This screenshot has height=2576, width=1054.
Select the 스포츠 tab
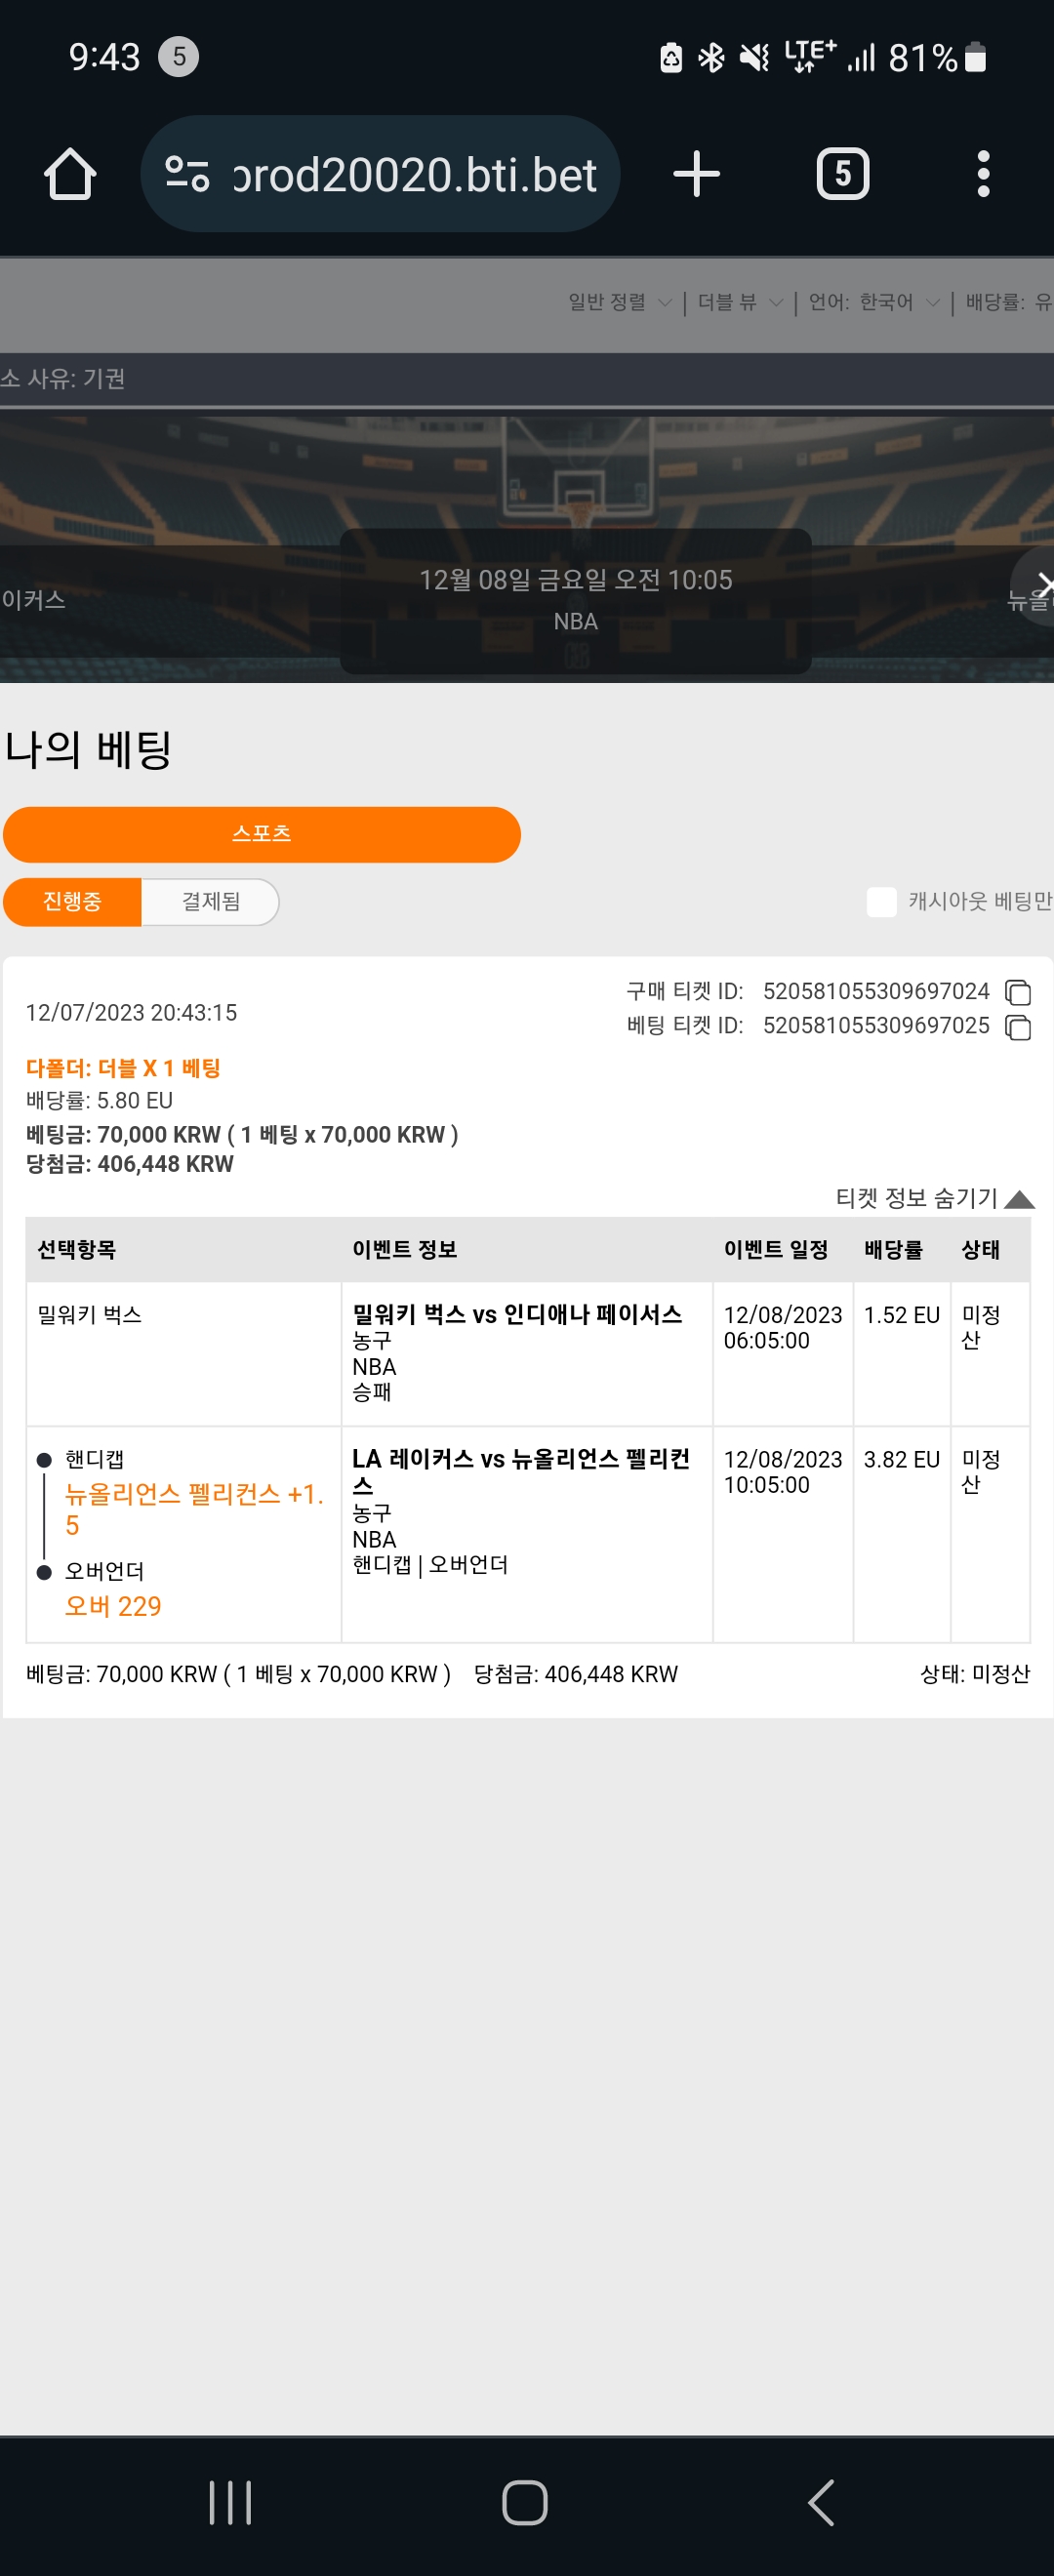pyautogui.click(x=262, y=834)
